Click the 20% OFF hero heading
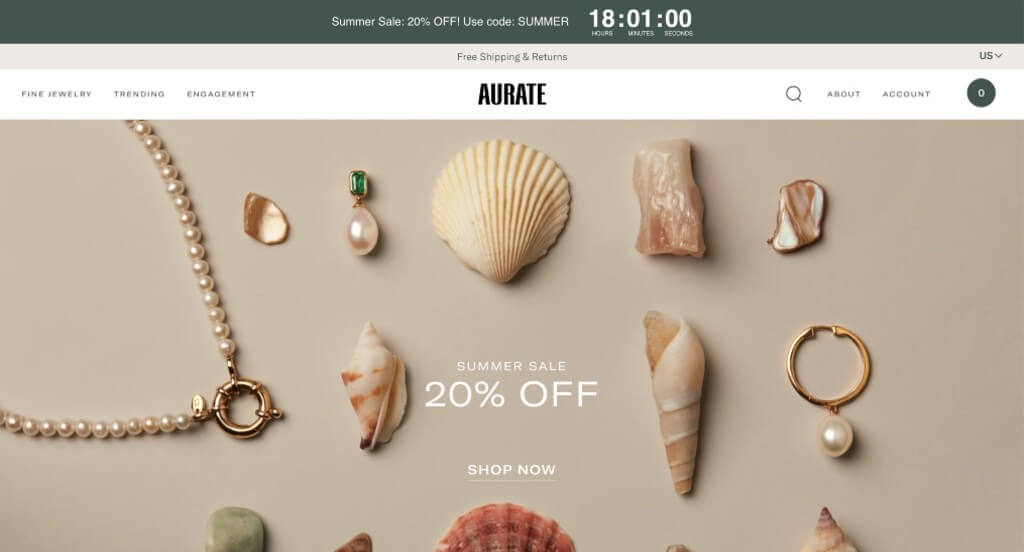 pos(511,394)
